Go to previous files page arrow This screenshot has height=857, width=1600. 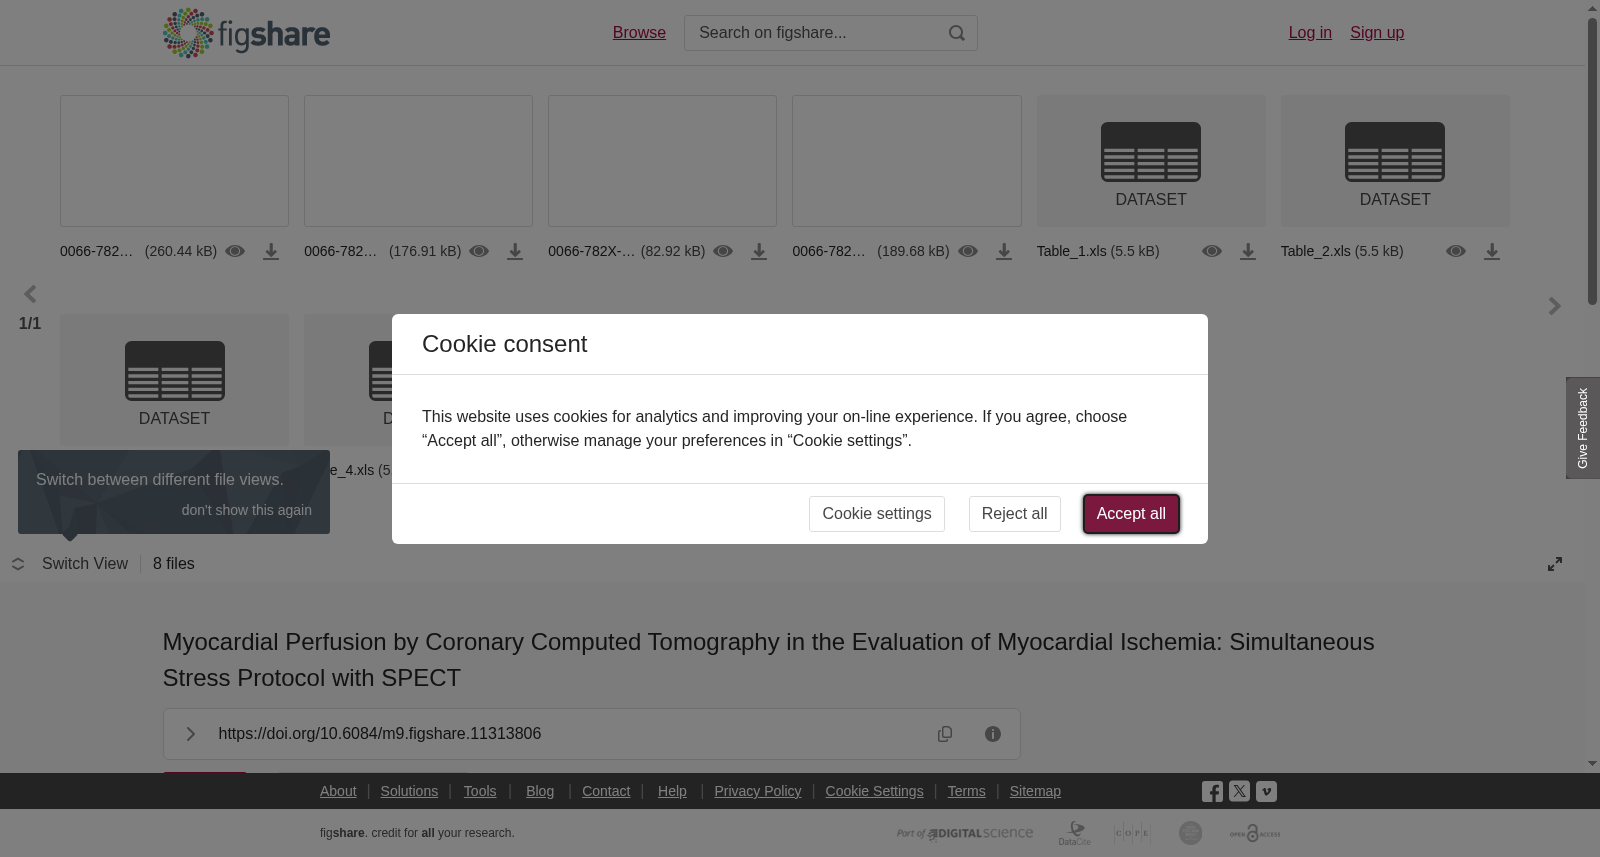click(30, 294)
